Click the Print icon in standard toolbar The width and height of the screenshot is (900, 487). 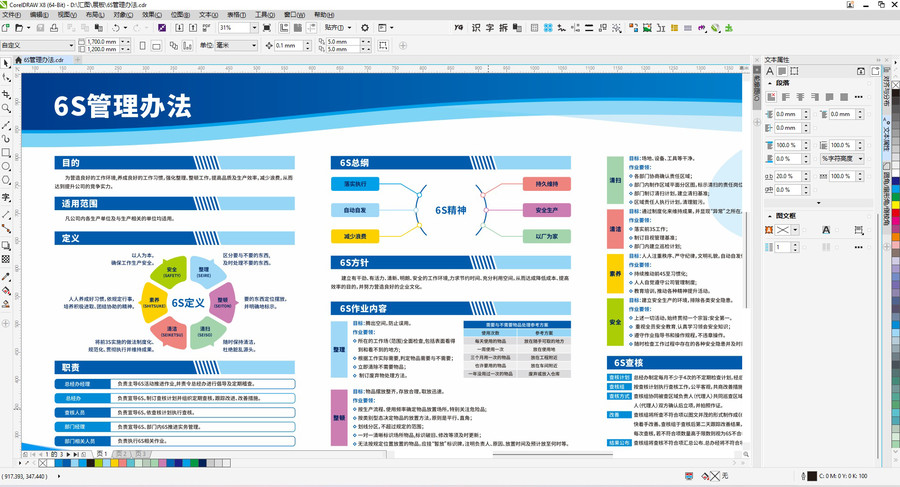pos(54,28)
